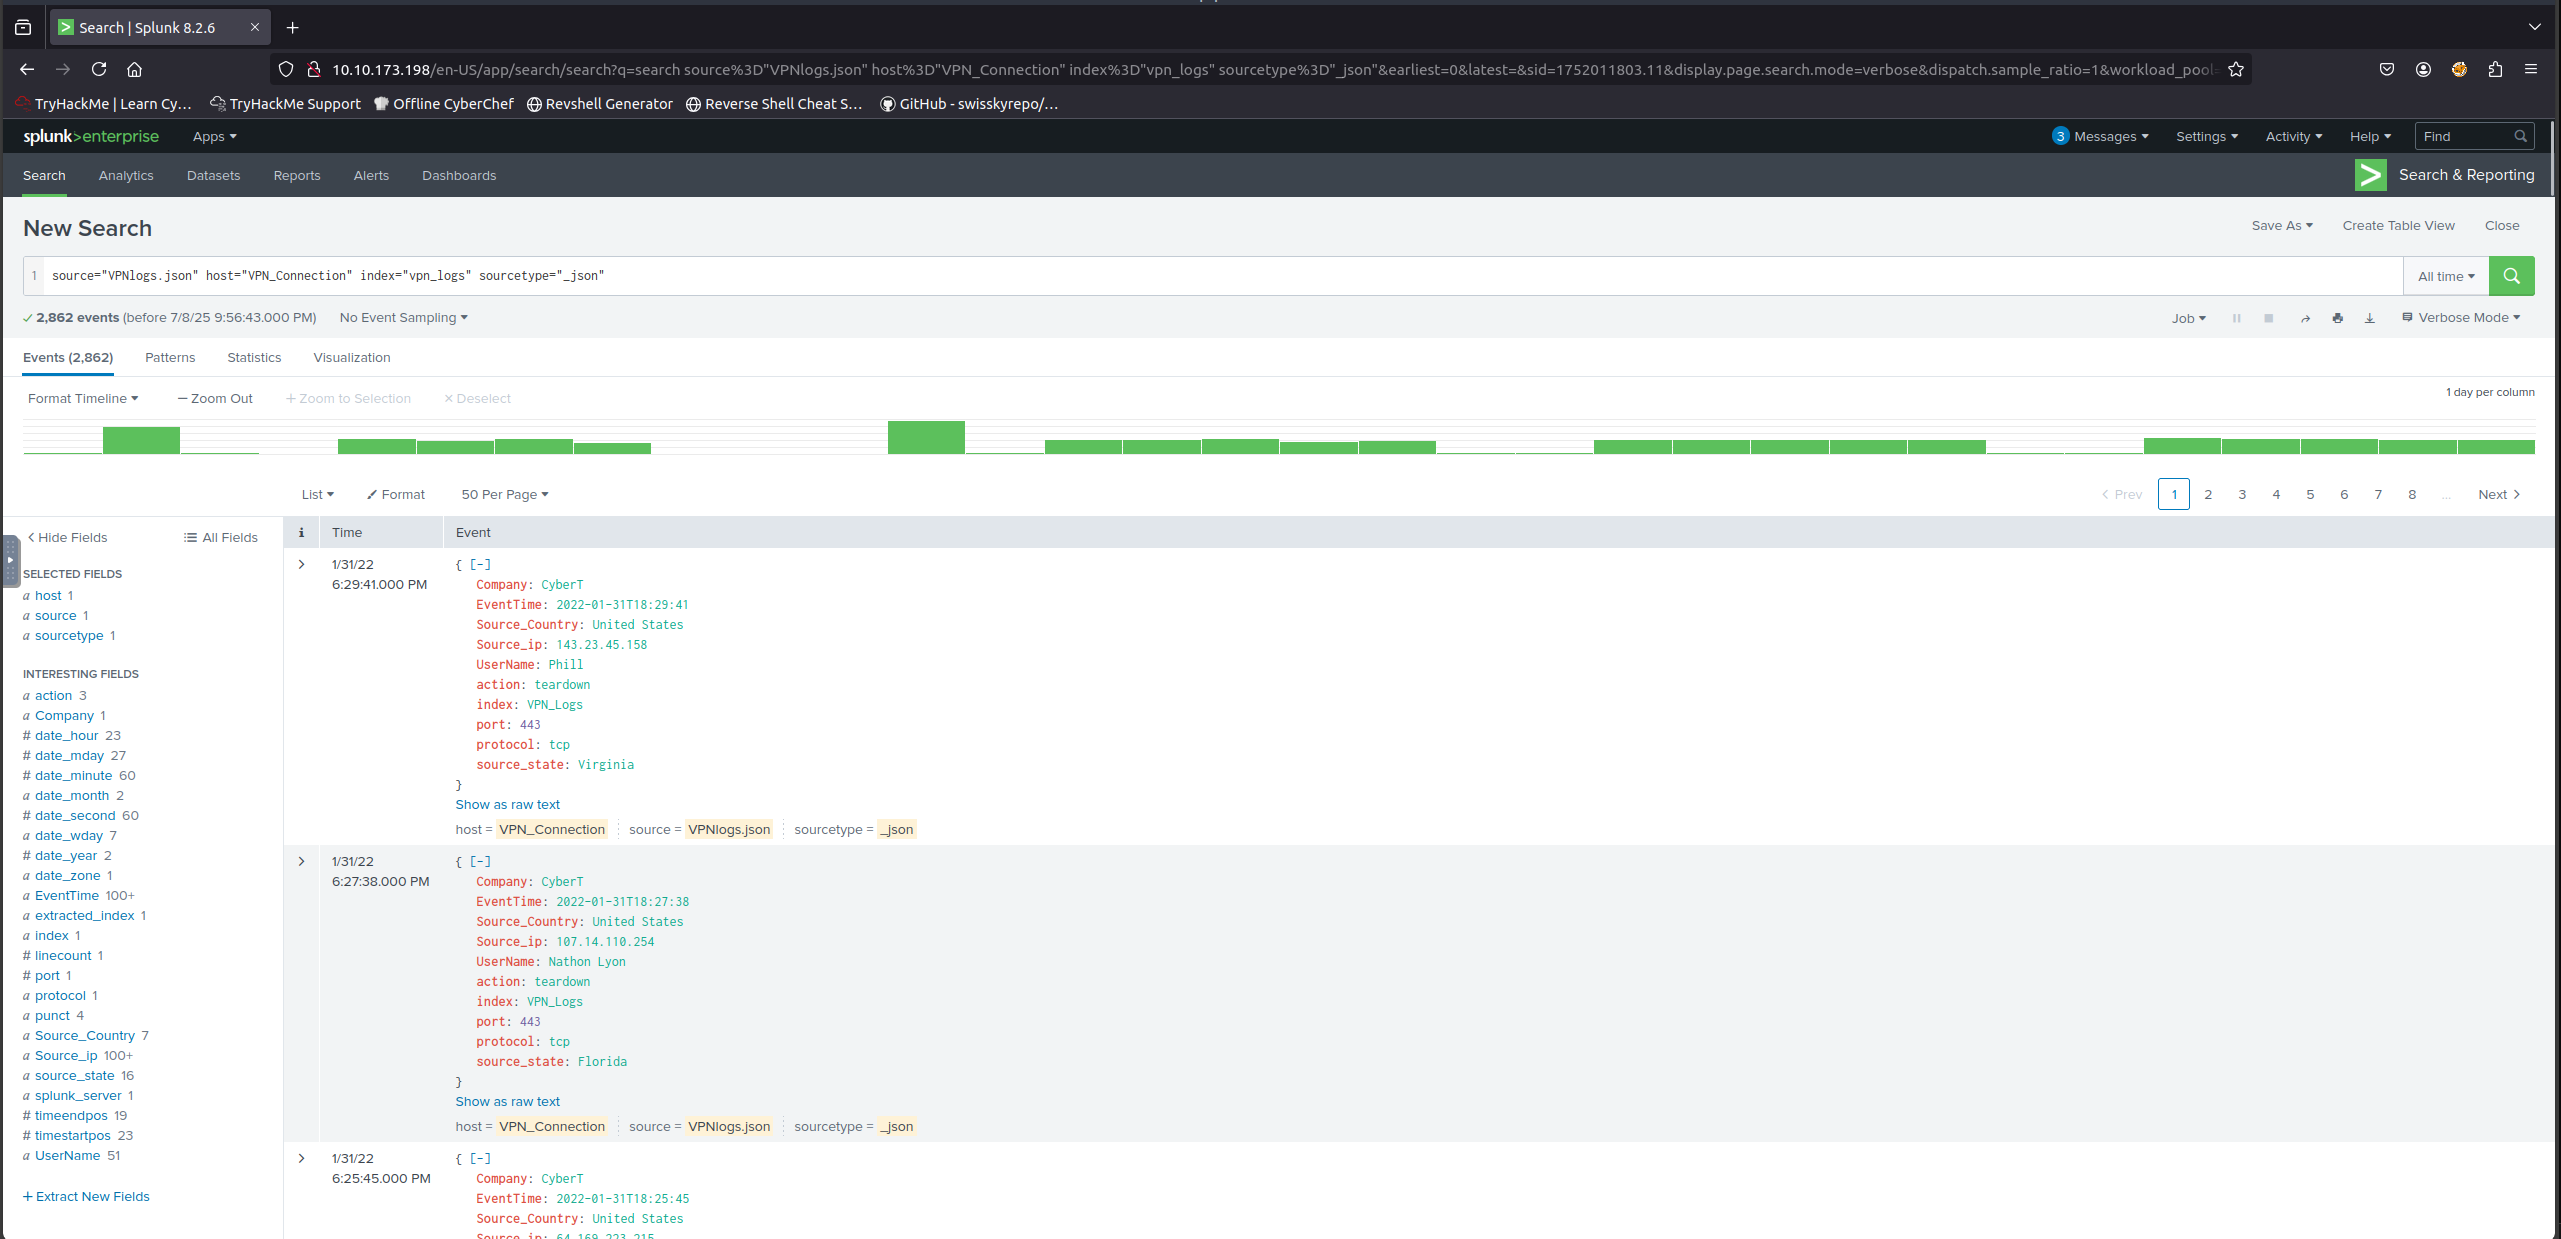The image size is (2561, 1239).
Task: Save to Pocket icon
Action: 2387,69
